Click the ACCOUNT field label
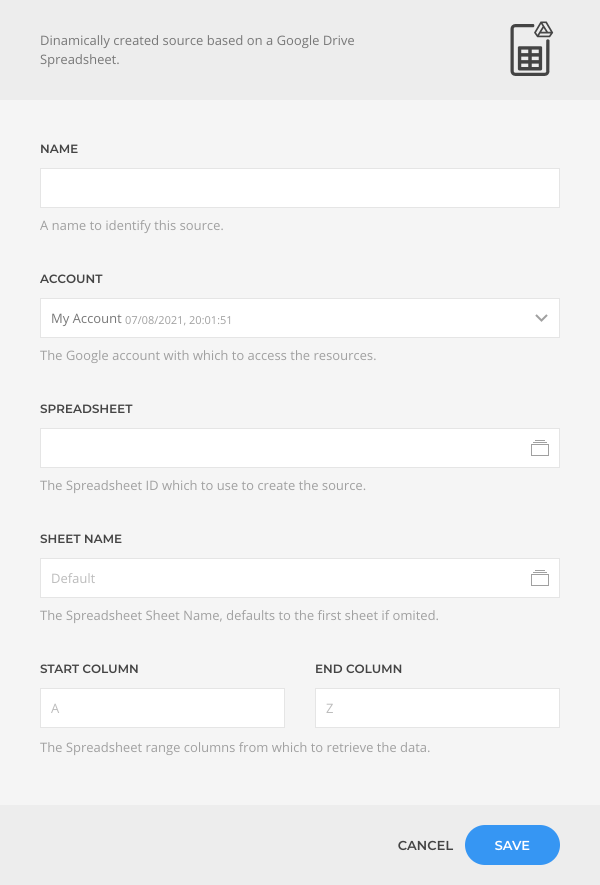The height and width of the screenshot is (885, 600). click(x=71, y=279)
